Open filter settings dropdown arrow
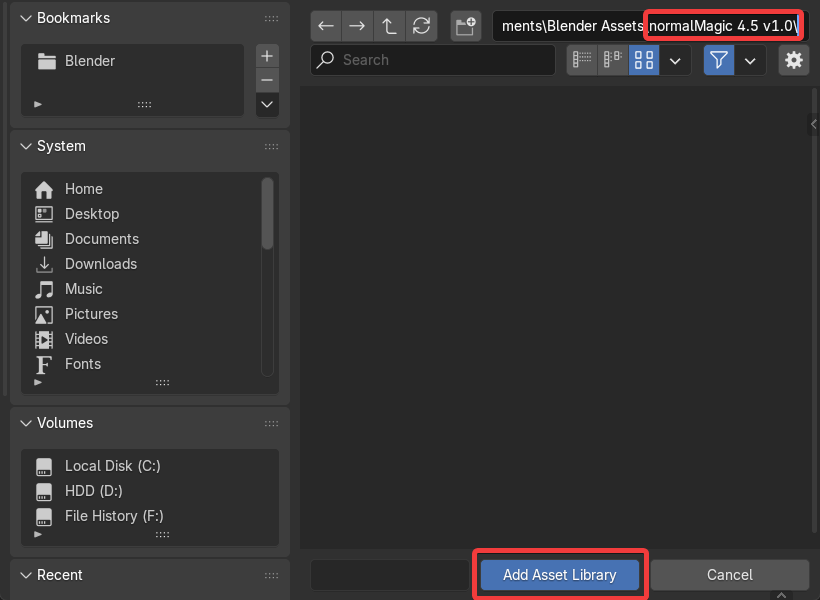820x600 pixels. pyautogui.click(x=750, y=60)
